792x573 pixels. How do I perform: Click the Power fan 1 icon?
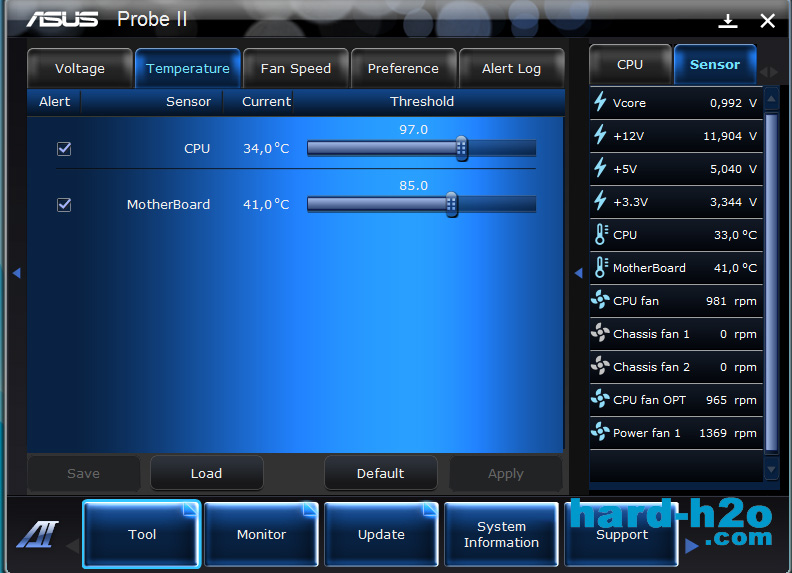tap(600, 432)
